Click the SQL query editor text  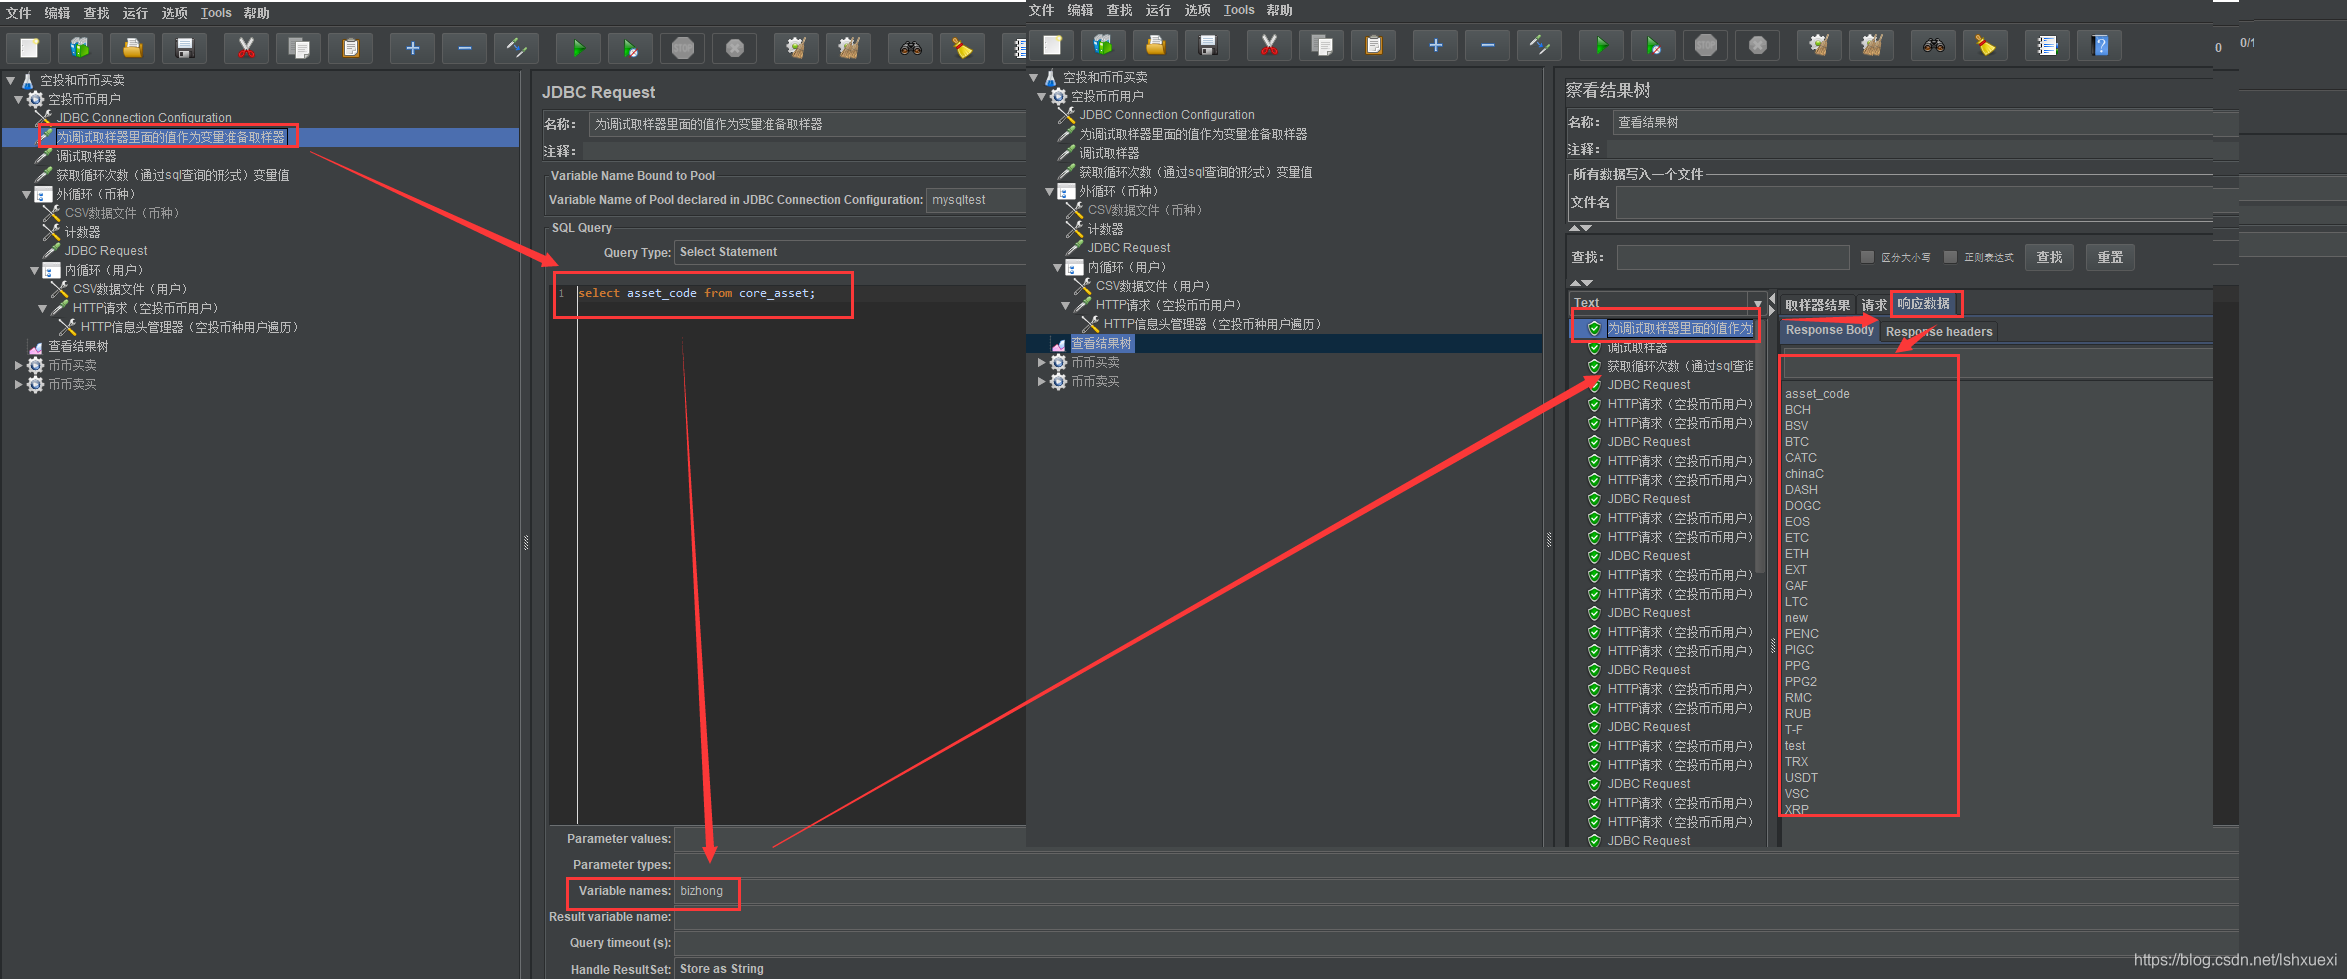pyautogui.click(x=697, y=293)
